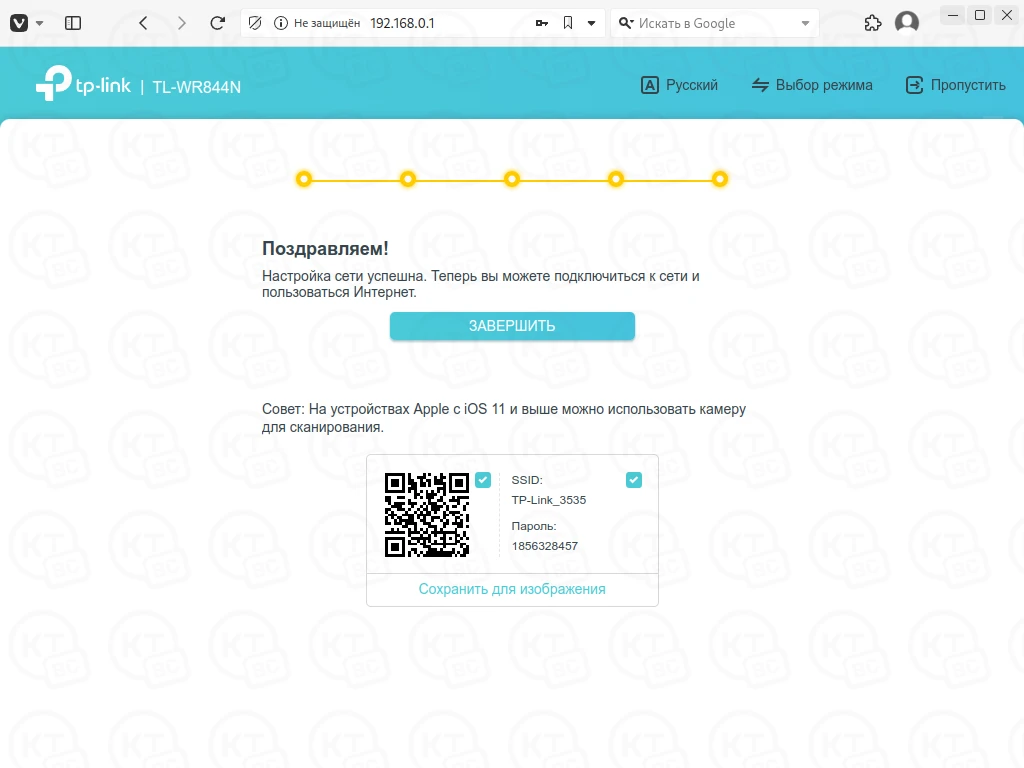Click the SSID value TP-Link_3535
1024x768 pixels.
click(549, 500)
